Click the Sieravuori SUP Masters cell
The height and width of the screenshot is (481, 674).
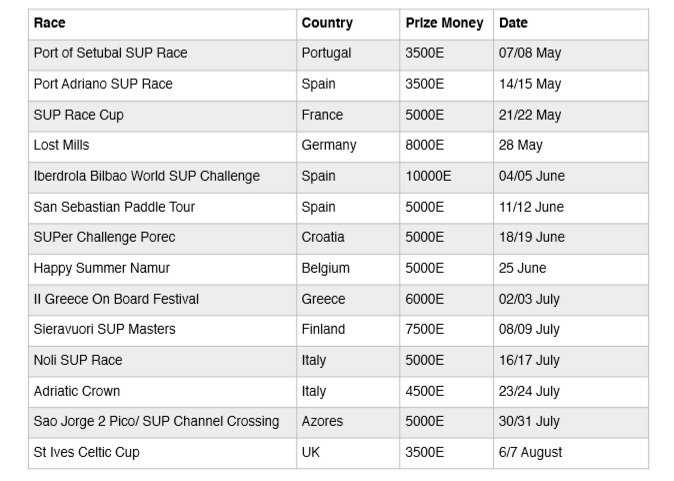(x=104, y=329)
